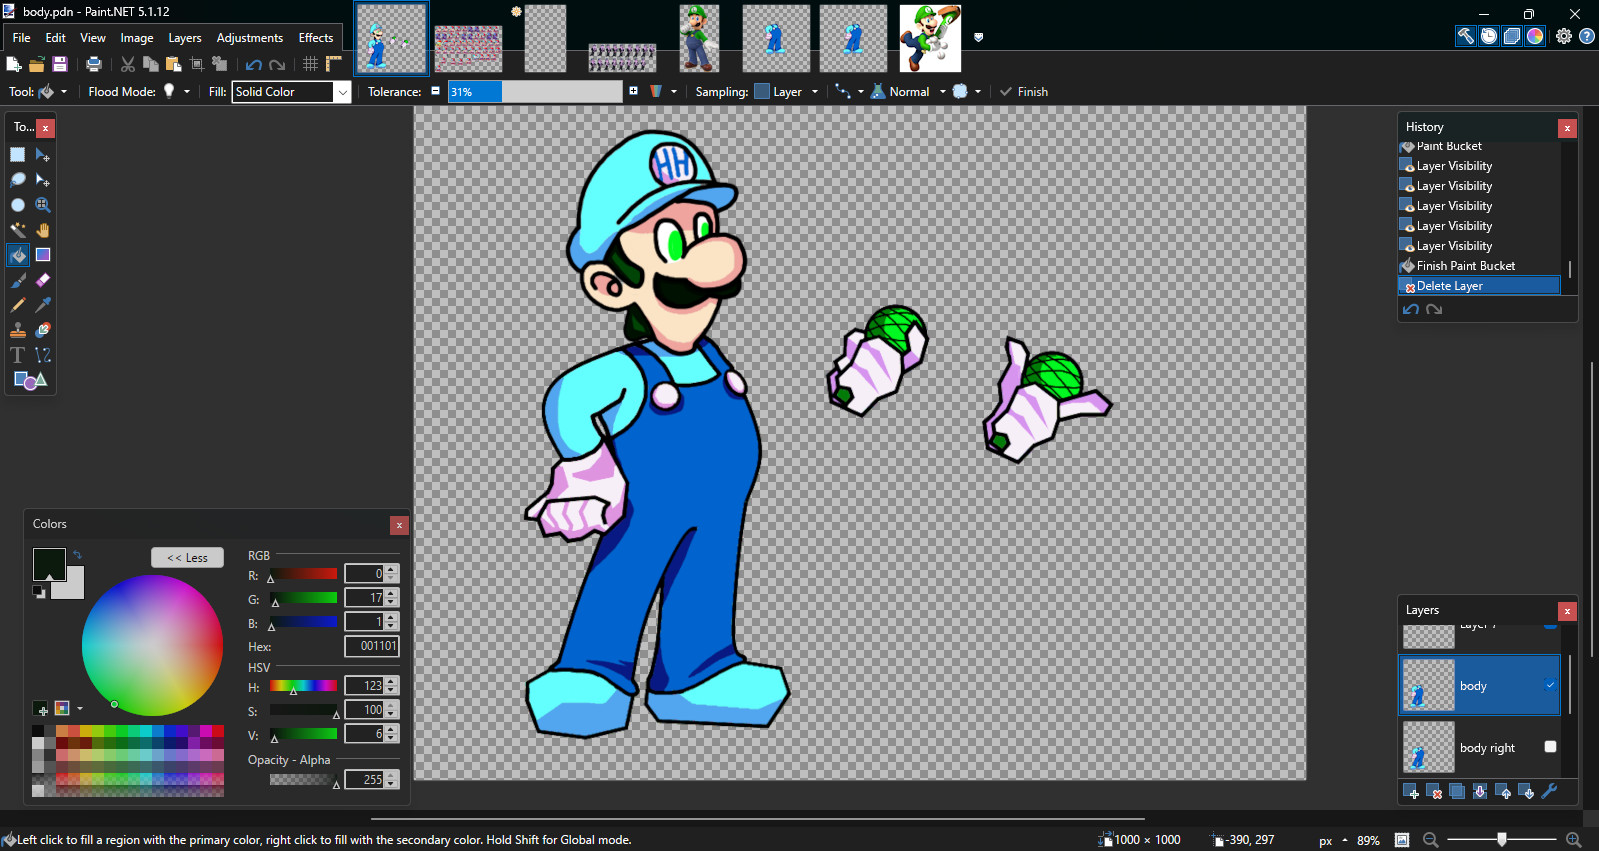This screenshot has height=851, width=1599.
Task: Select the Paintbrush tool
Action: 18,280
